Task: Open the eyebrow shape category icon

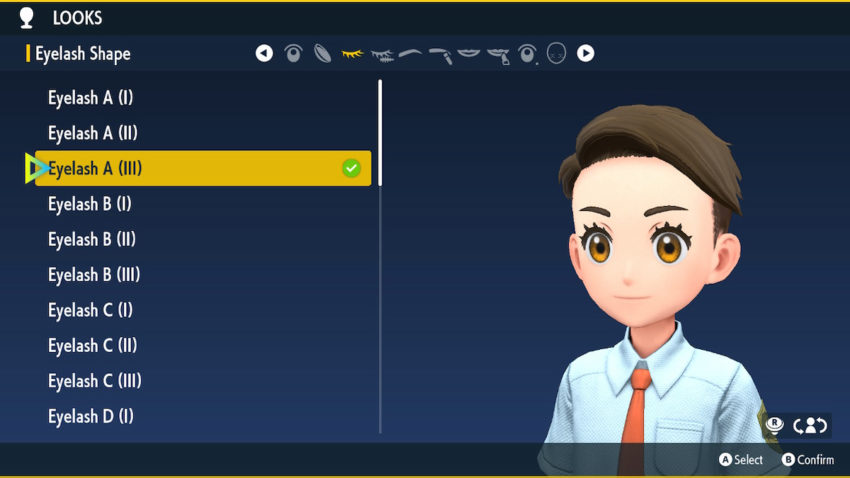Action: 410,53
